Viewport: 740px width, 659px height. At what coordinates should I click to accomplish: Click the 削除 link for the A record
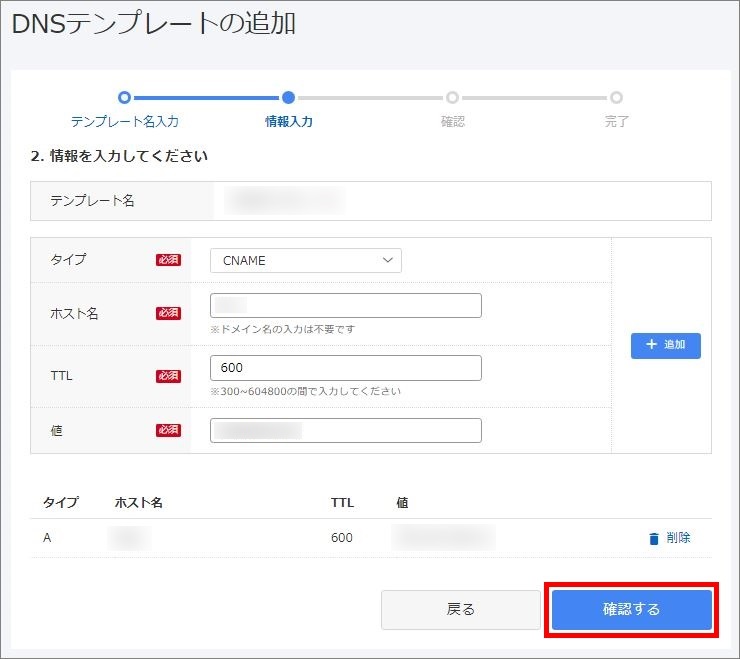click(x=678, y=538)
